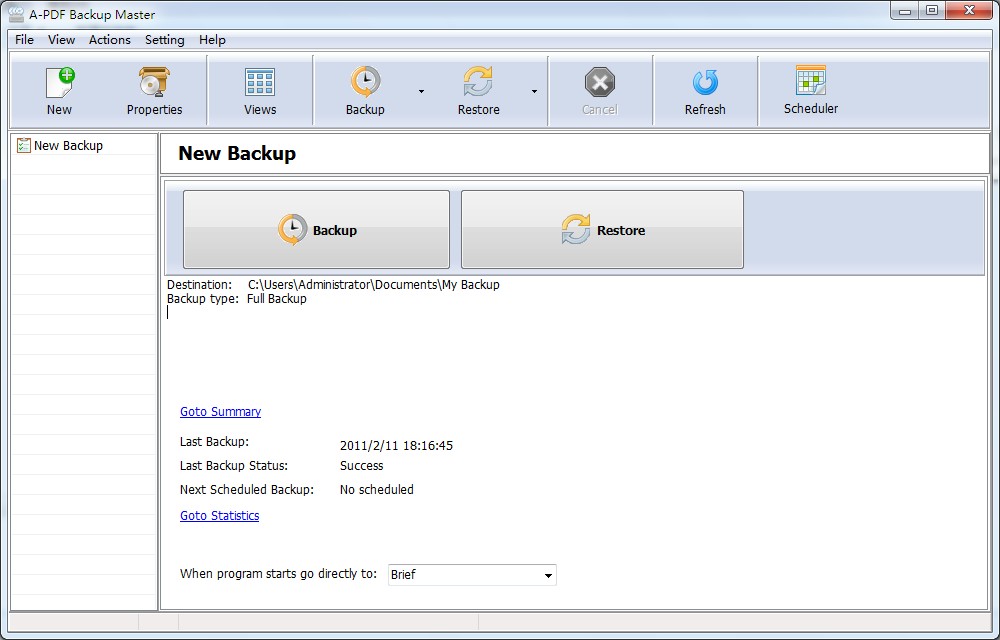Screen dimensions: 1000x640
Task: Follow the Goto Statistics link
Action: click(x=219, y=516)
